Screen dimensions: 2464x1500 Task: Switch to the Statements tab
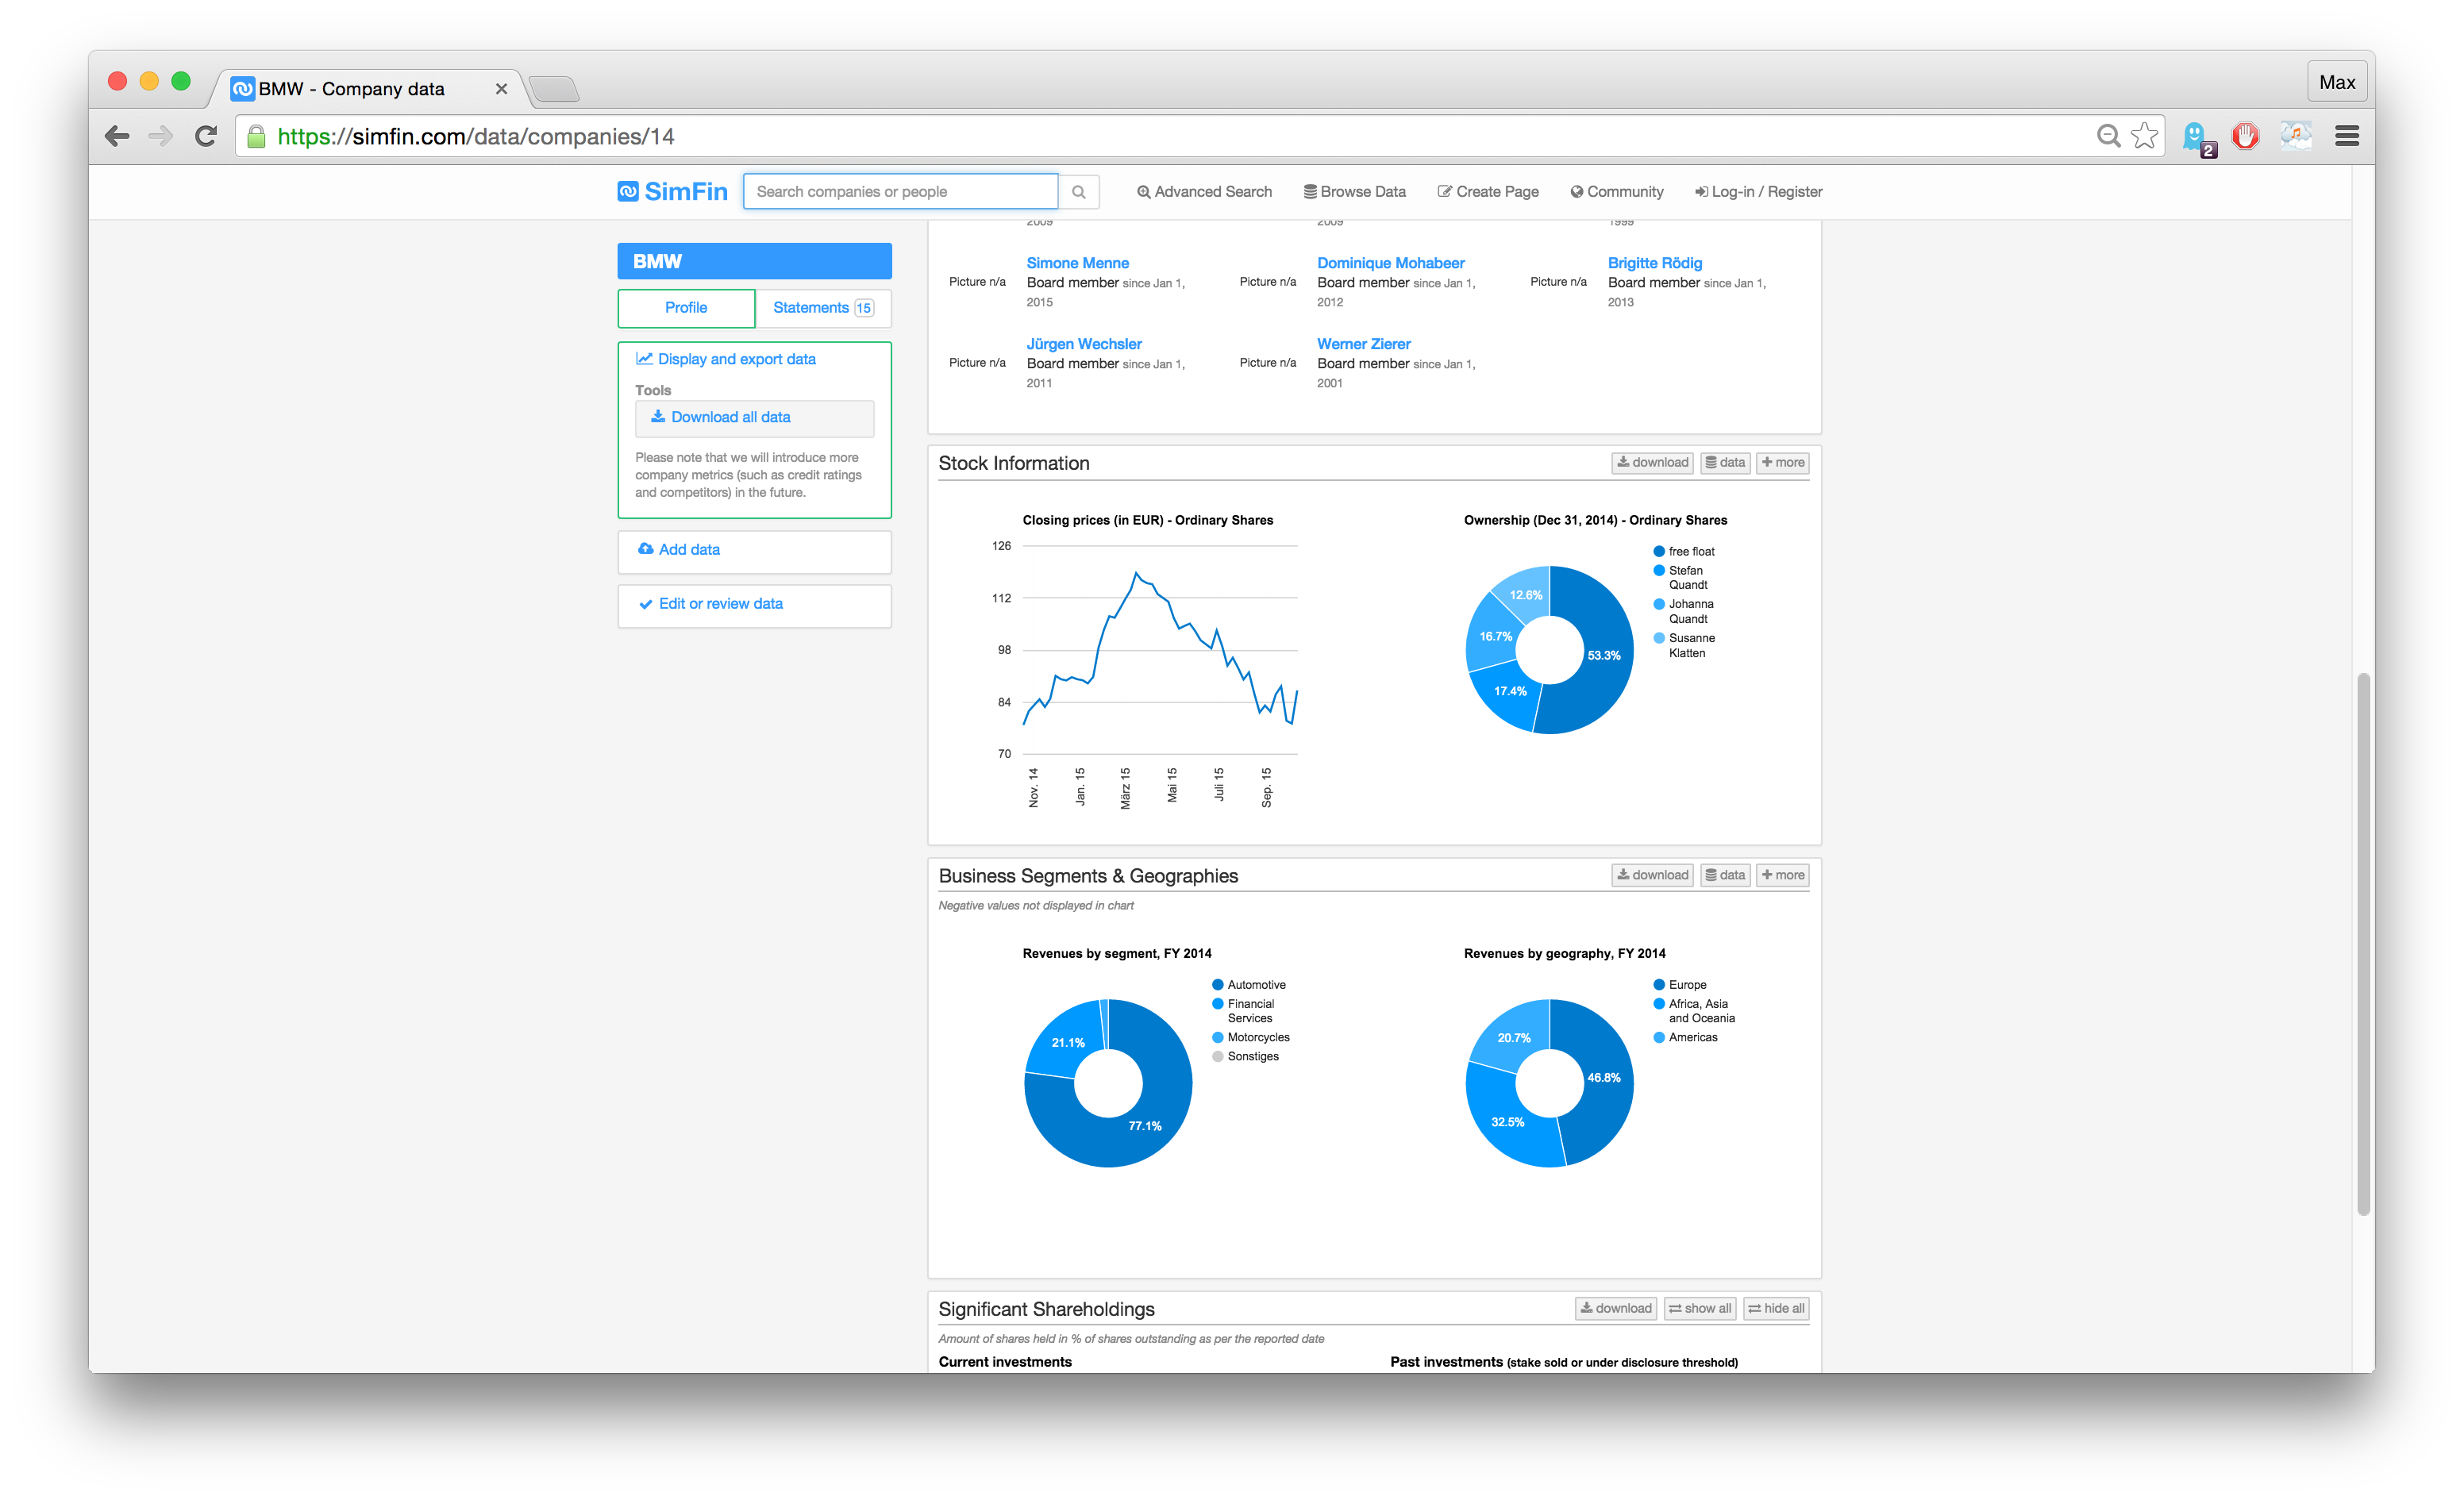(x=822, y=308)
